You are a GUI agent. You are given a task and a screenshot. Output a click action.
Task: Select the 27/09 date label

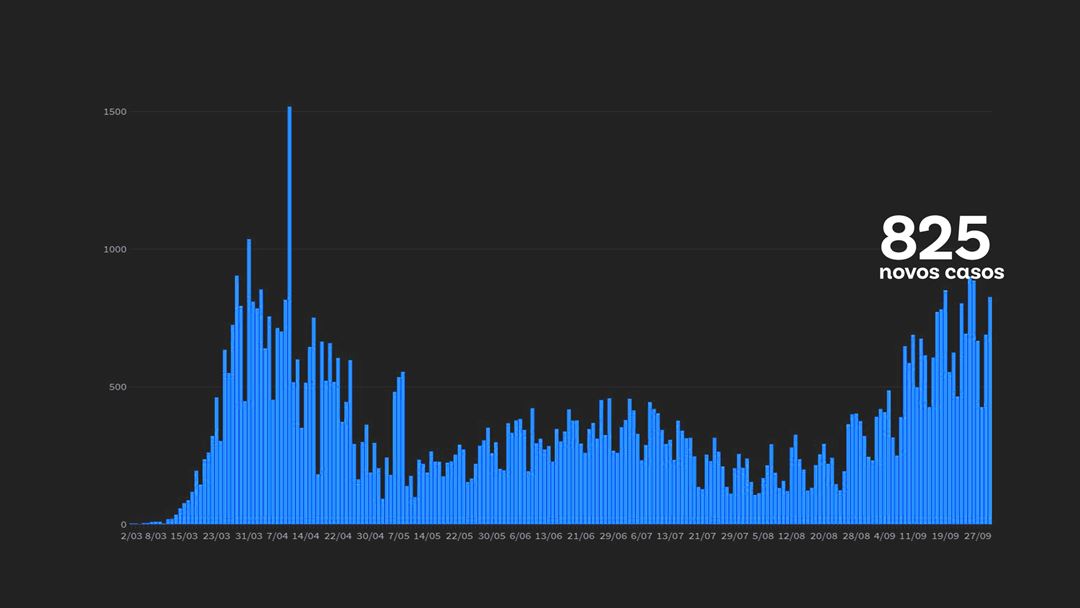pos(977,536)
